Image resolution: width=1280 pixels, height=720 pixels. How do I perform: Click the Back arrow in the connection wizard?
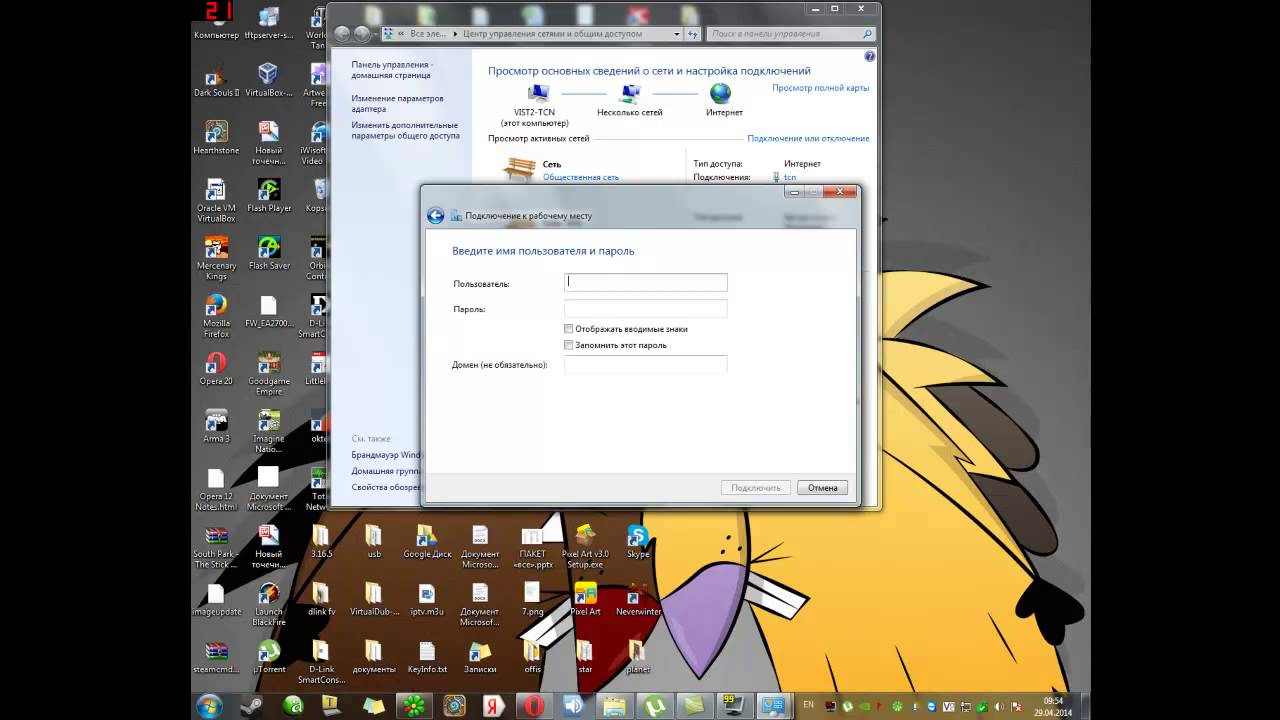tap(435, 215)
